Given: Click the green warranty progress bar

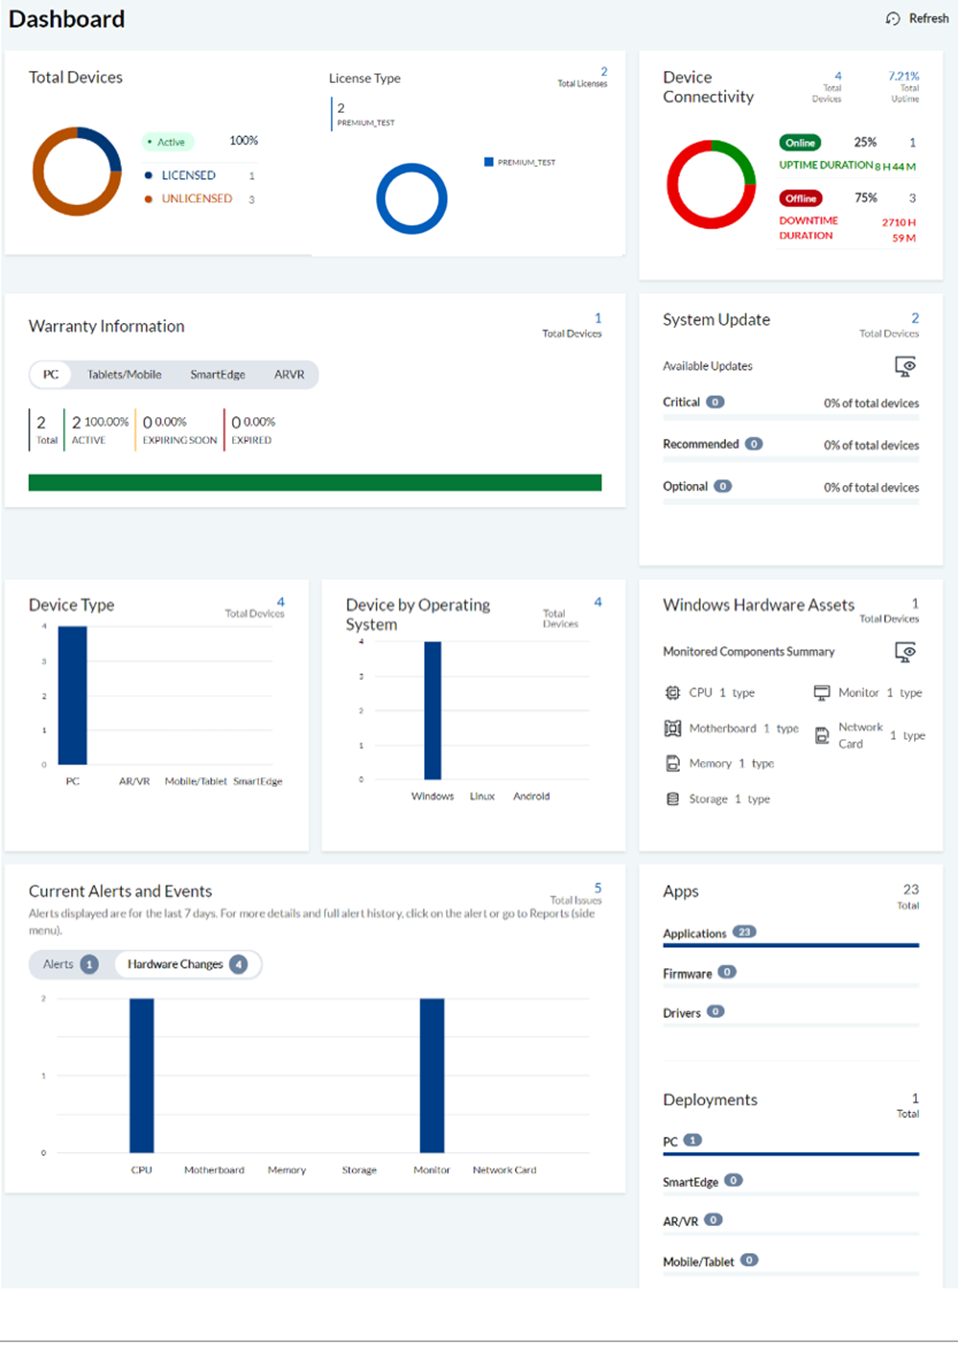Looking at the screenshot, I should [x=315, y=483].
